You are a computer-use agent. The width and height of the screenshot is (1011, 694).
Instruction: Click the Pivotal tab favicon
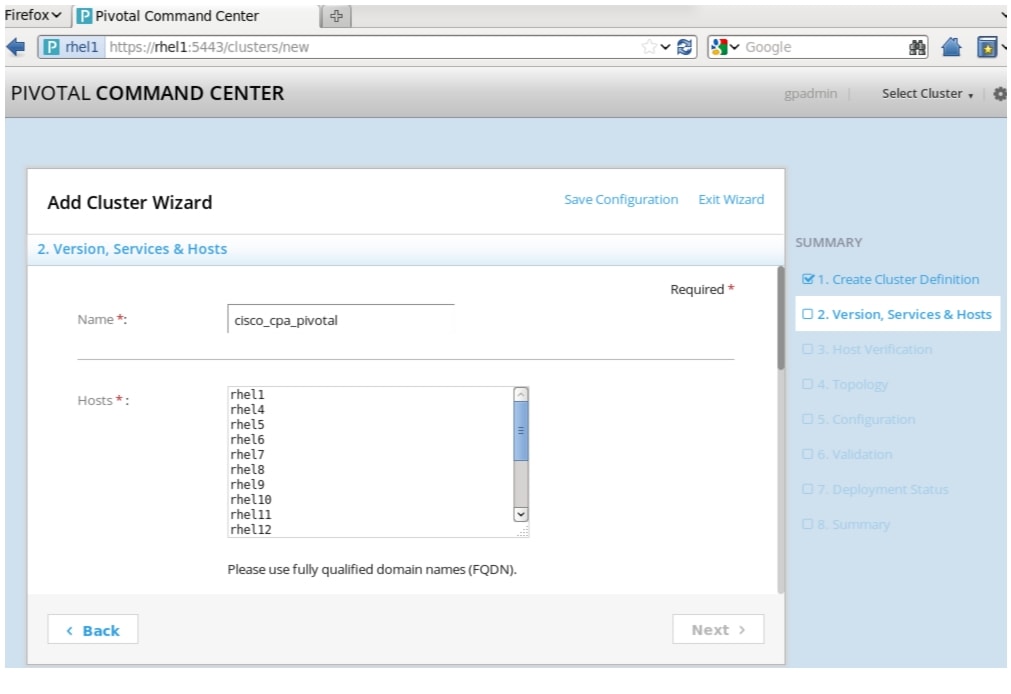pos(84,16)
